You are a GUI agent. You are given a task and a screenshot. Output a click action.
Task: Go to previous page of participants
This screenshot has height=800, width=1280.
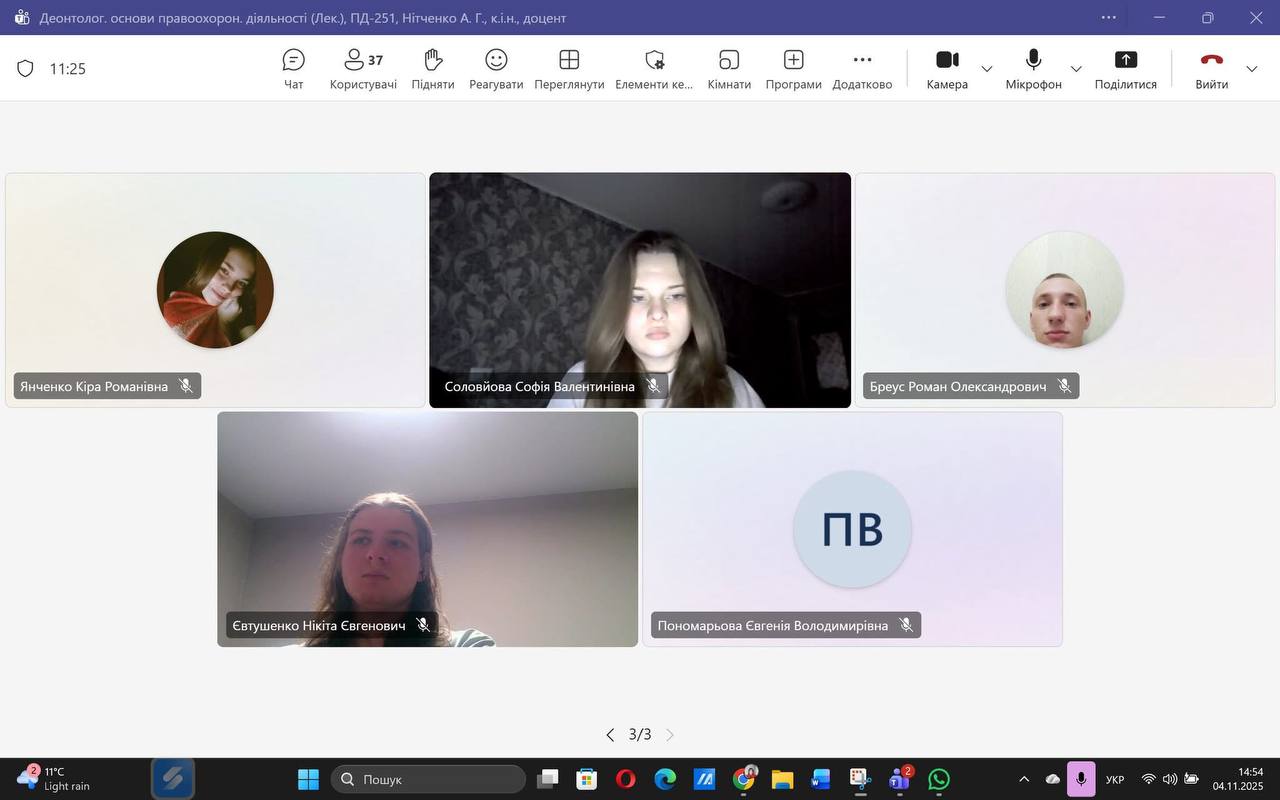(x=610, y=735)
